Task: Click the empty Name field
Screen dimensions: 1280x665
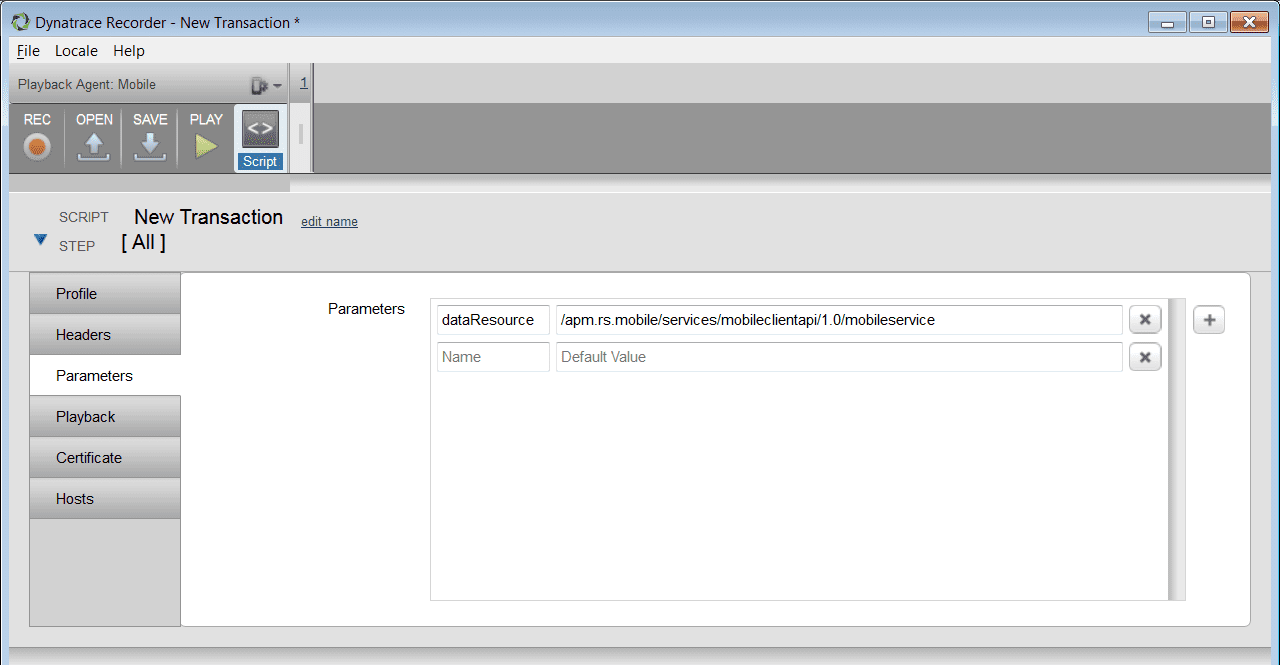Action: tap(493, 357)
